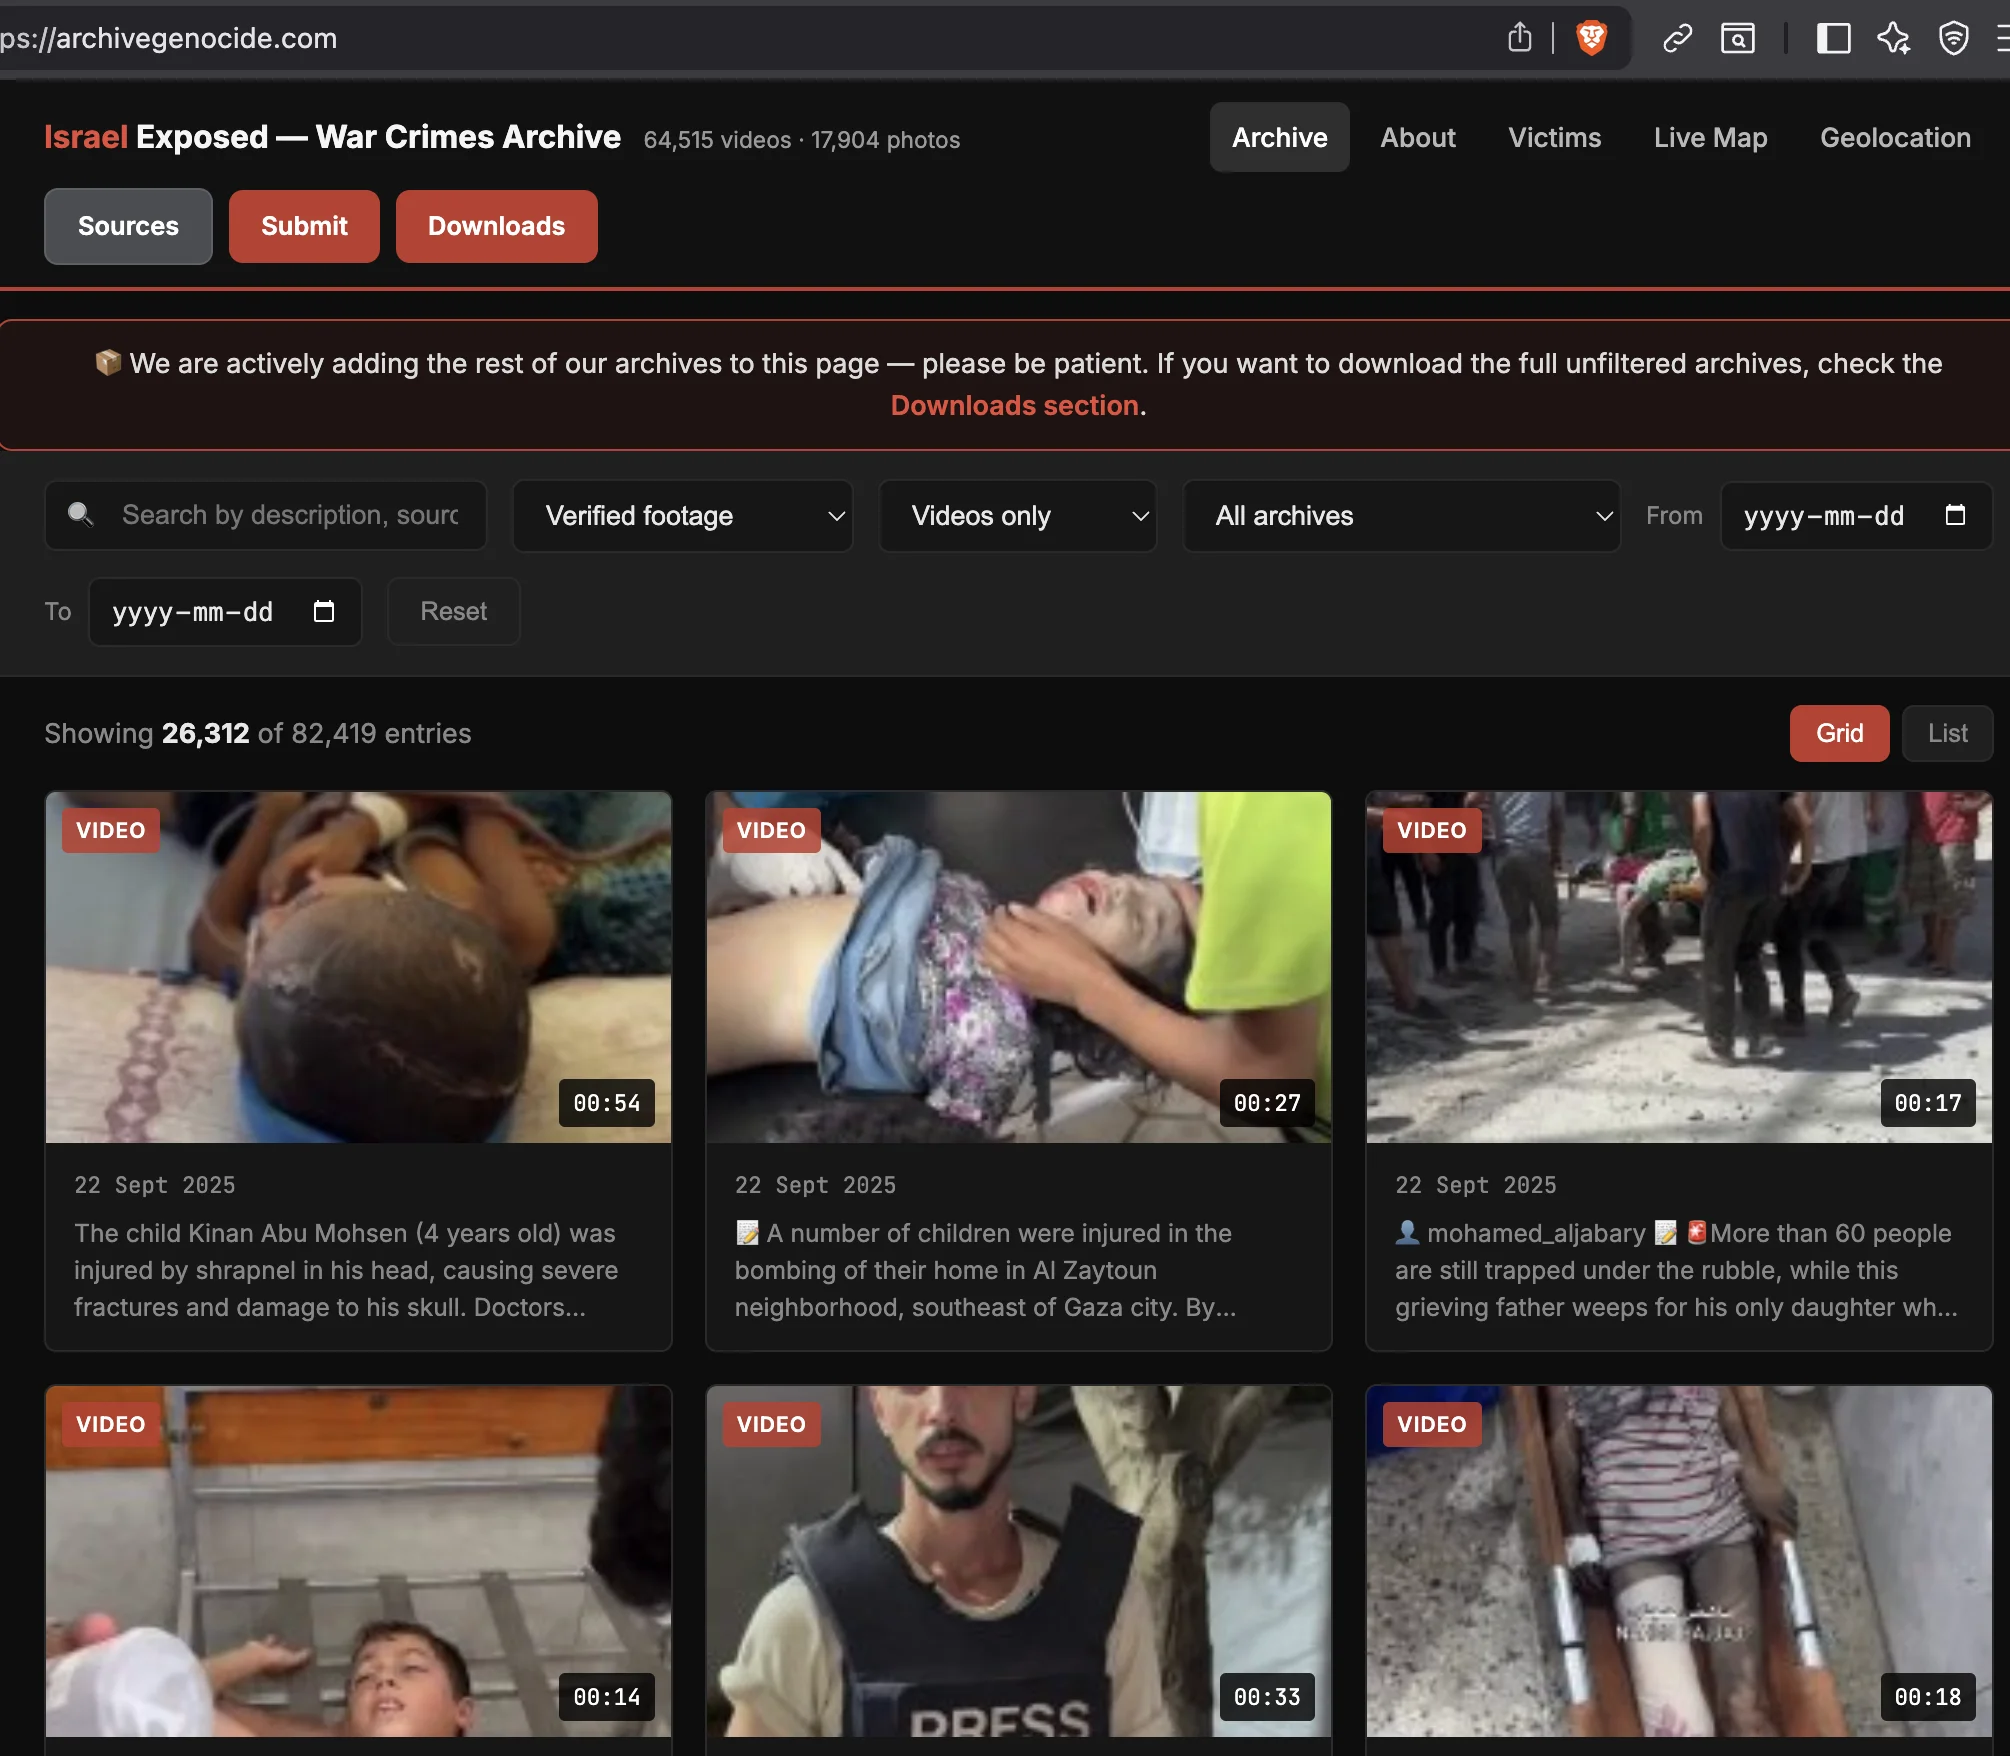Open the 00:14 video thumbnail

pos(358,1561)
